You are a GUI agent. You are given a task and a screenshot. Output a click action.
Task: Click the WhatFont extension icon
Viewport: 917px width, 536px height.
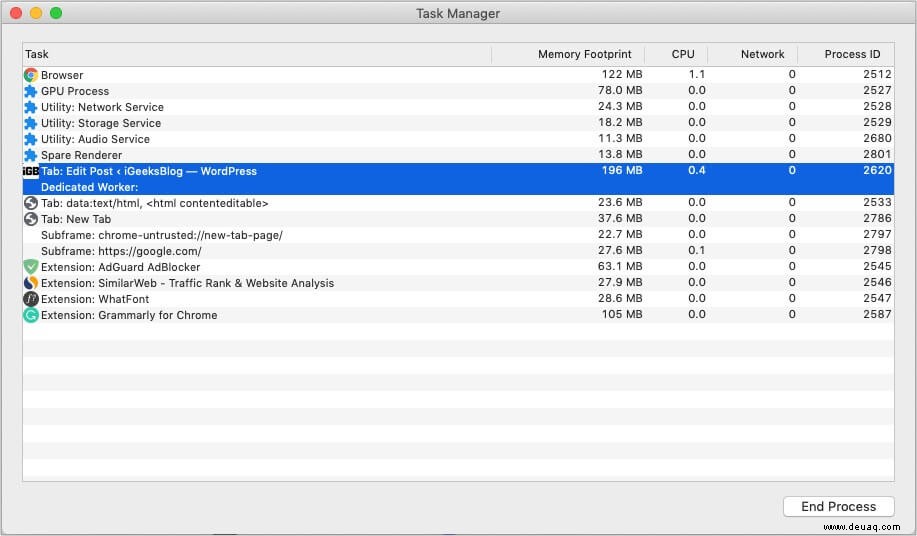31,299
